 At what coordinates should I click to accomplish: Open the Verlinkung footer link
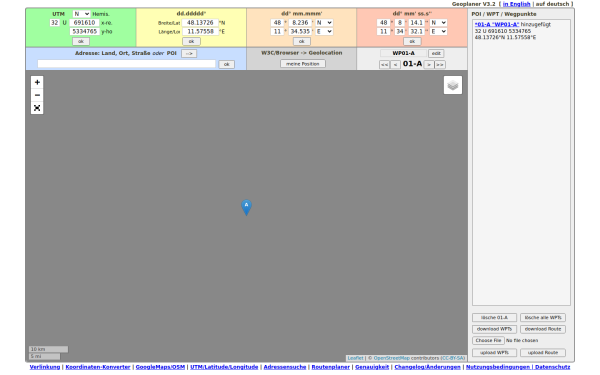pyautogui.click(x=45, y=367)
